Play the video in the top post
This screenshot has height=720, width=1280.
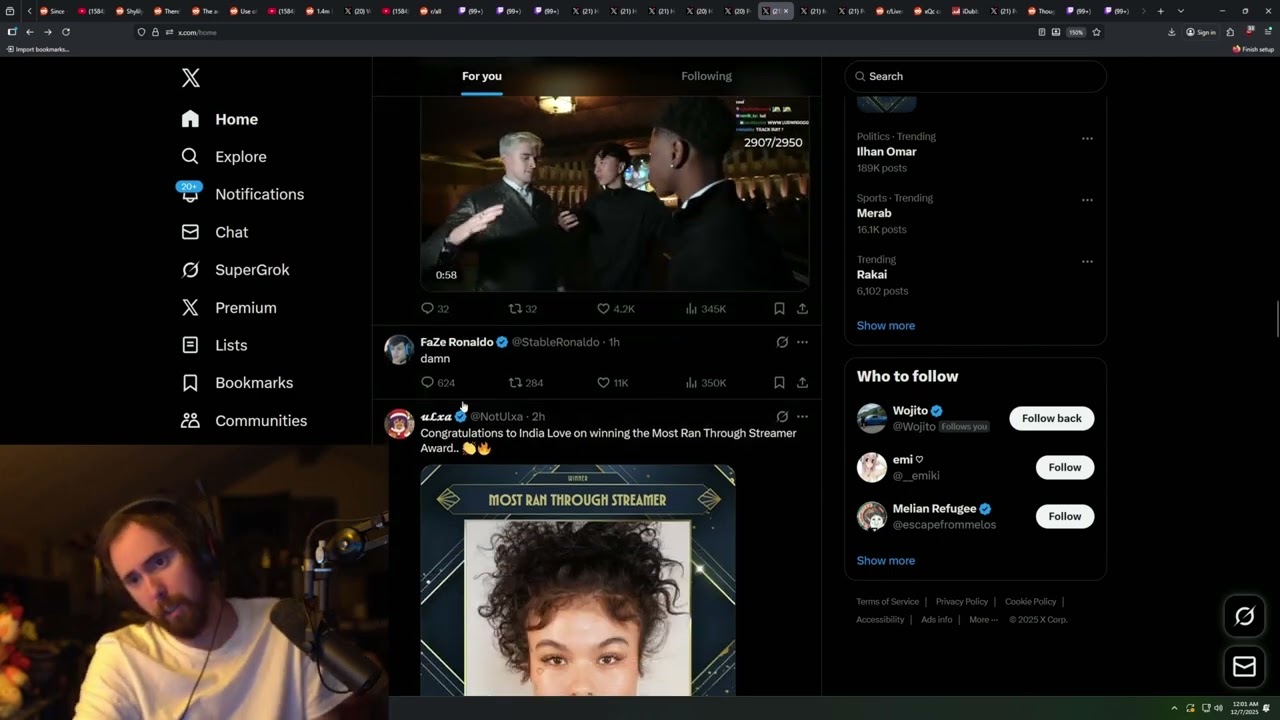pos(614,193)
